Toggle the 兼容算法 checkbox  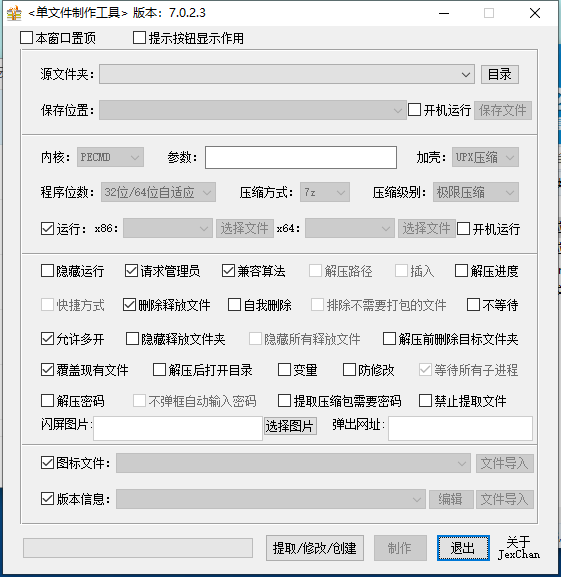pos(228,271)
